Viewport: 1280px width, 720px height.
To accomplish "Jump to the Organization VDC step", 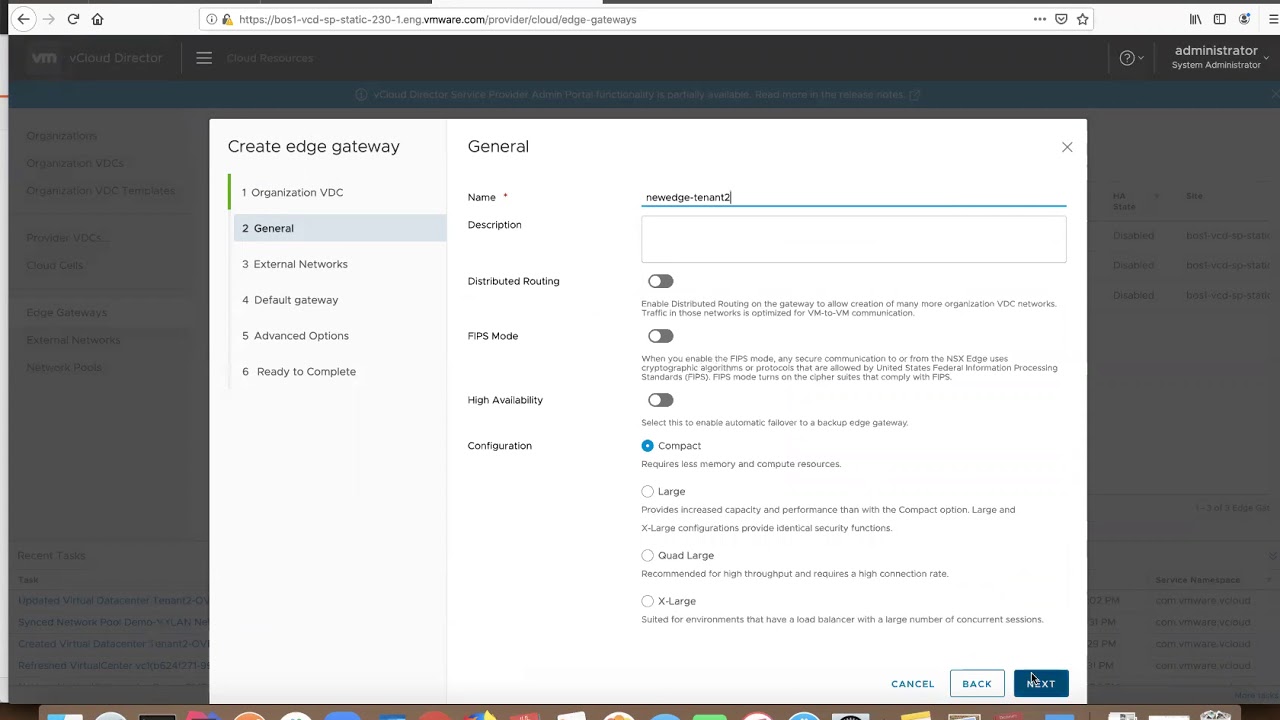I will [296, 192].
